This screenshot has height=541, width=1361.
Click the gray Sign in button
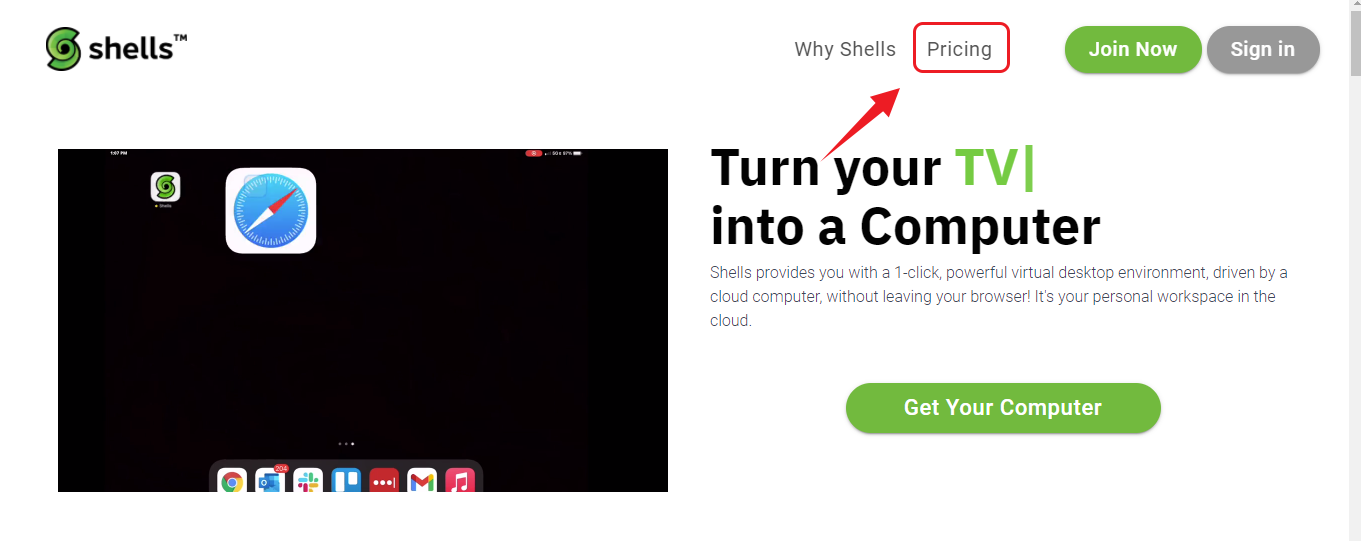click(x=1263, y=50)
